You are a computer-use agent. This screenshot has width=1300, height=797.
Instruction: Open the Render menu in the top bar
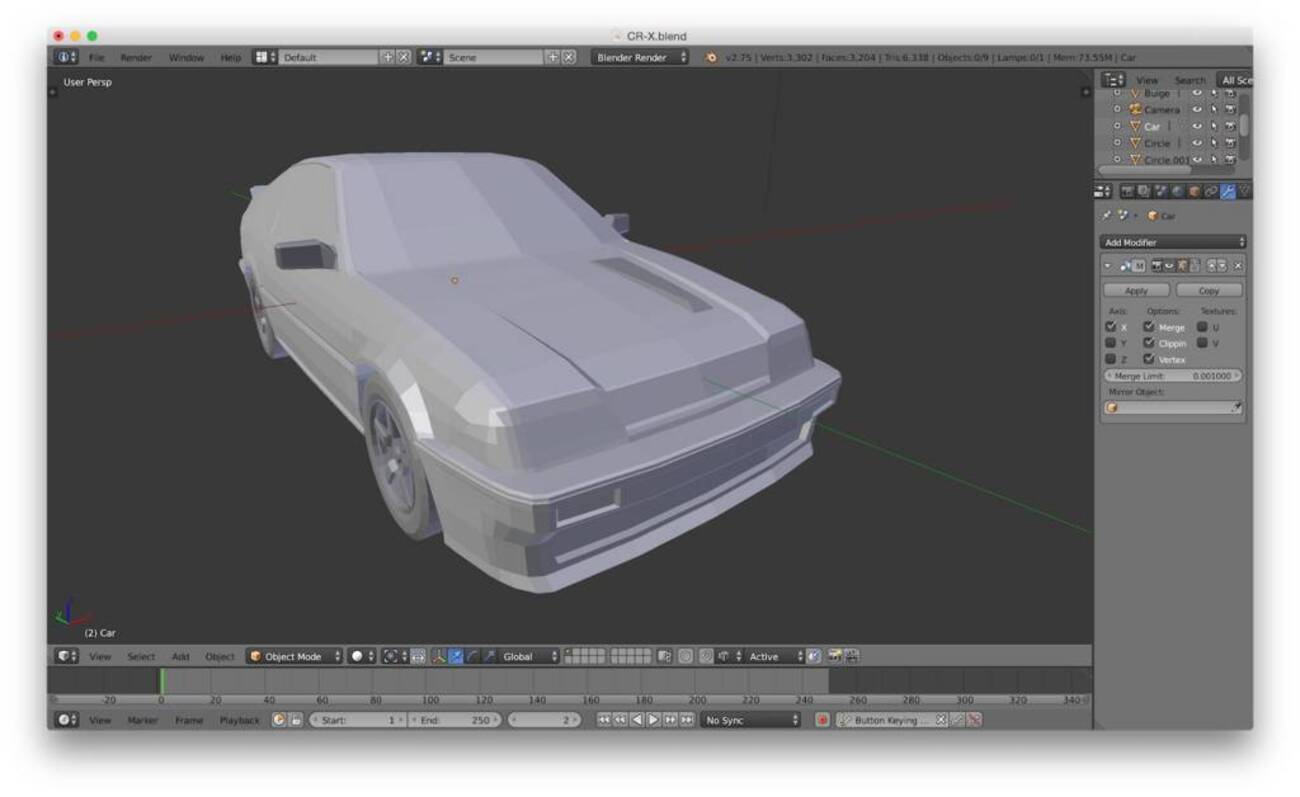[x=135, y=58]
